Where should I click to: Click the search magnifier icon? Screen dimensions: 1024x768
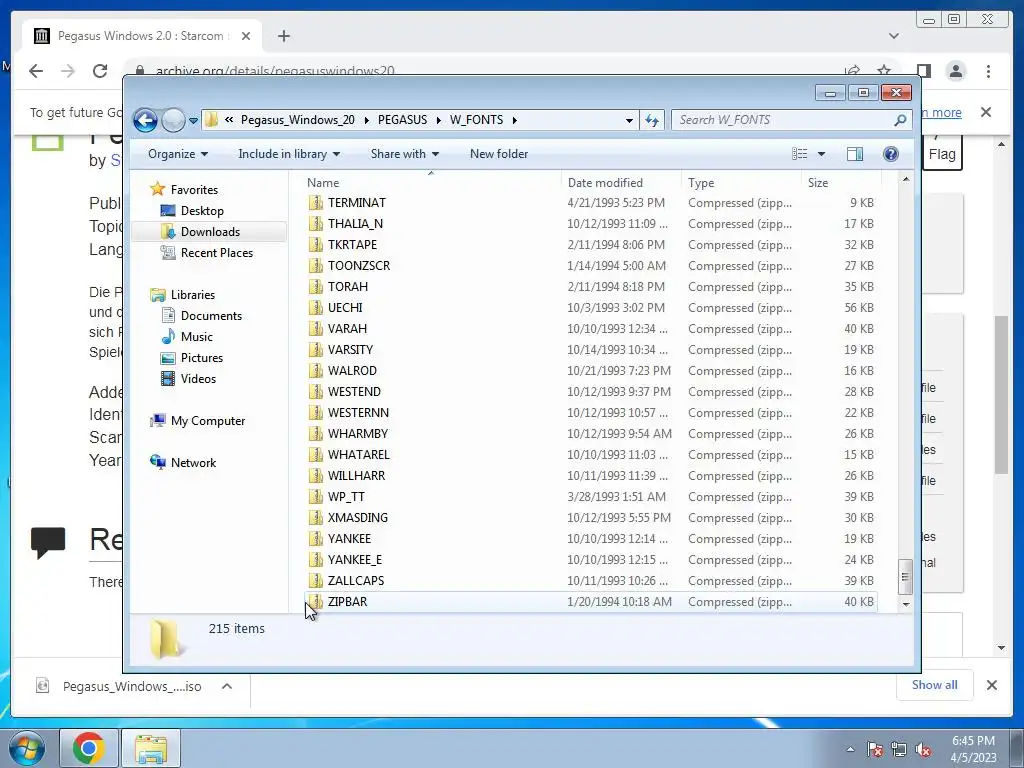pyautogui.click(x=900, y=120)
